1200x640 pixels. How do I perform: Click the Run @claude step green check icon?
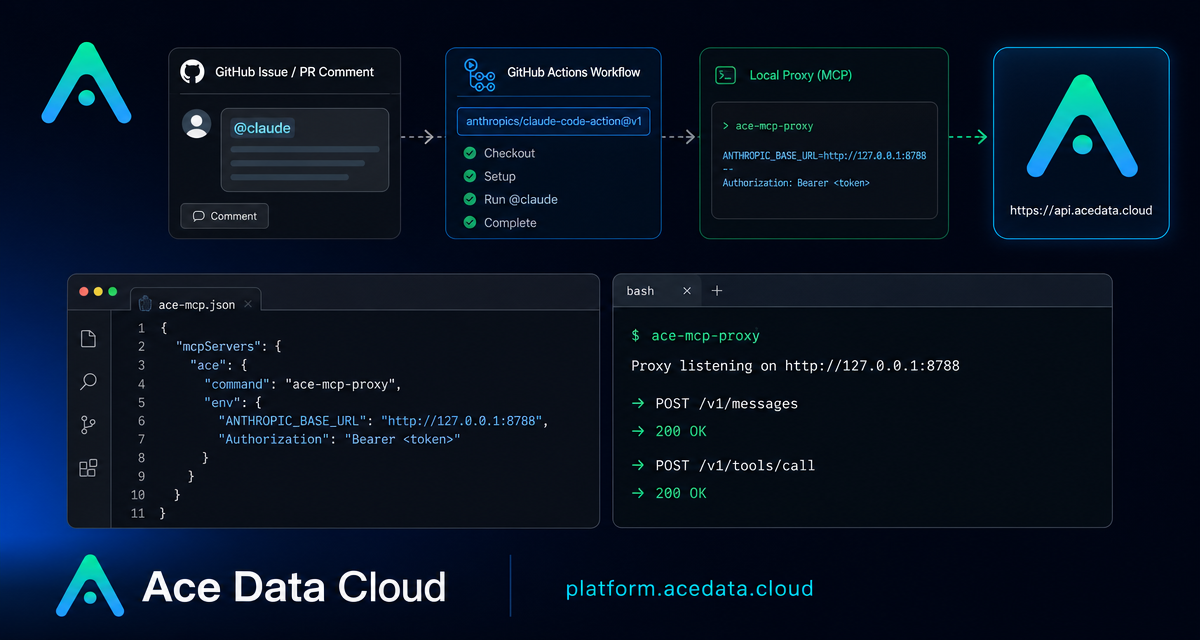click(x=469, y=199)
